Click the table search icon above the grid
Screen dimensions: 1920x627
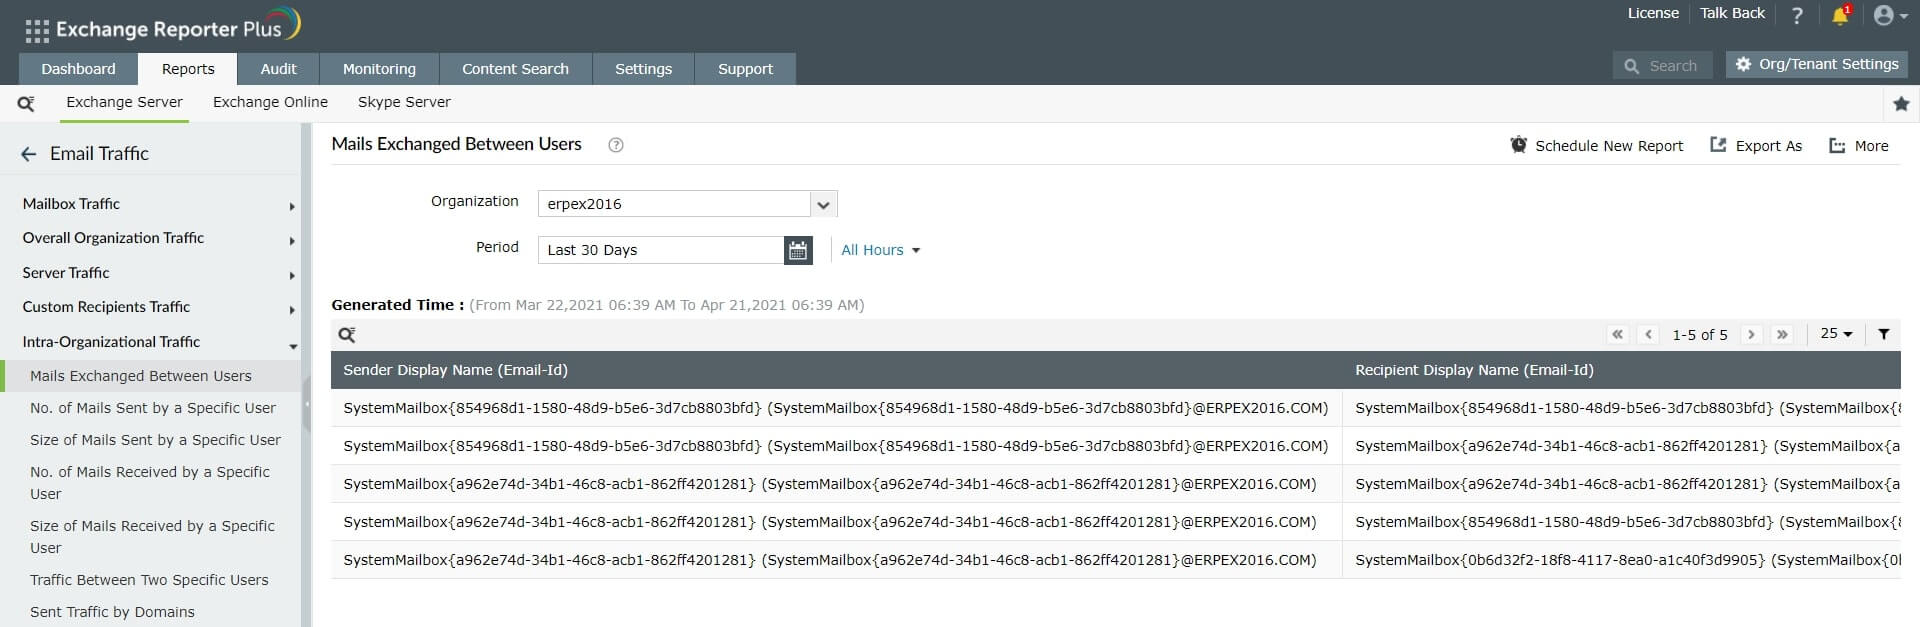coord(347,335)
